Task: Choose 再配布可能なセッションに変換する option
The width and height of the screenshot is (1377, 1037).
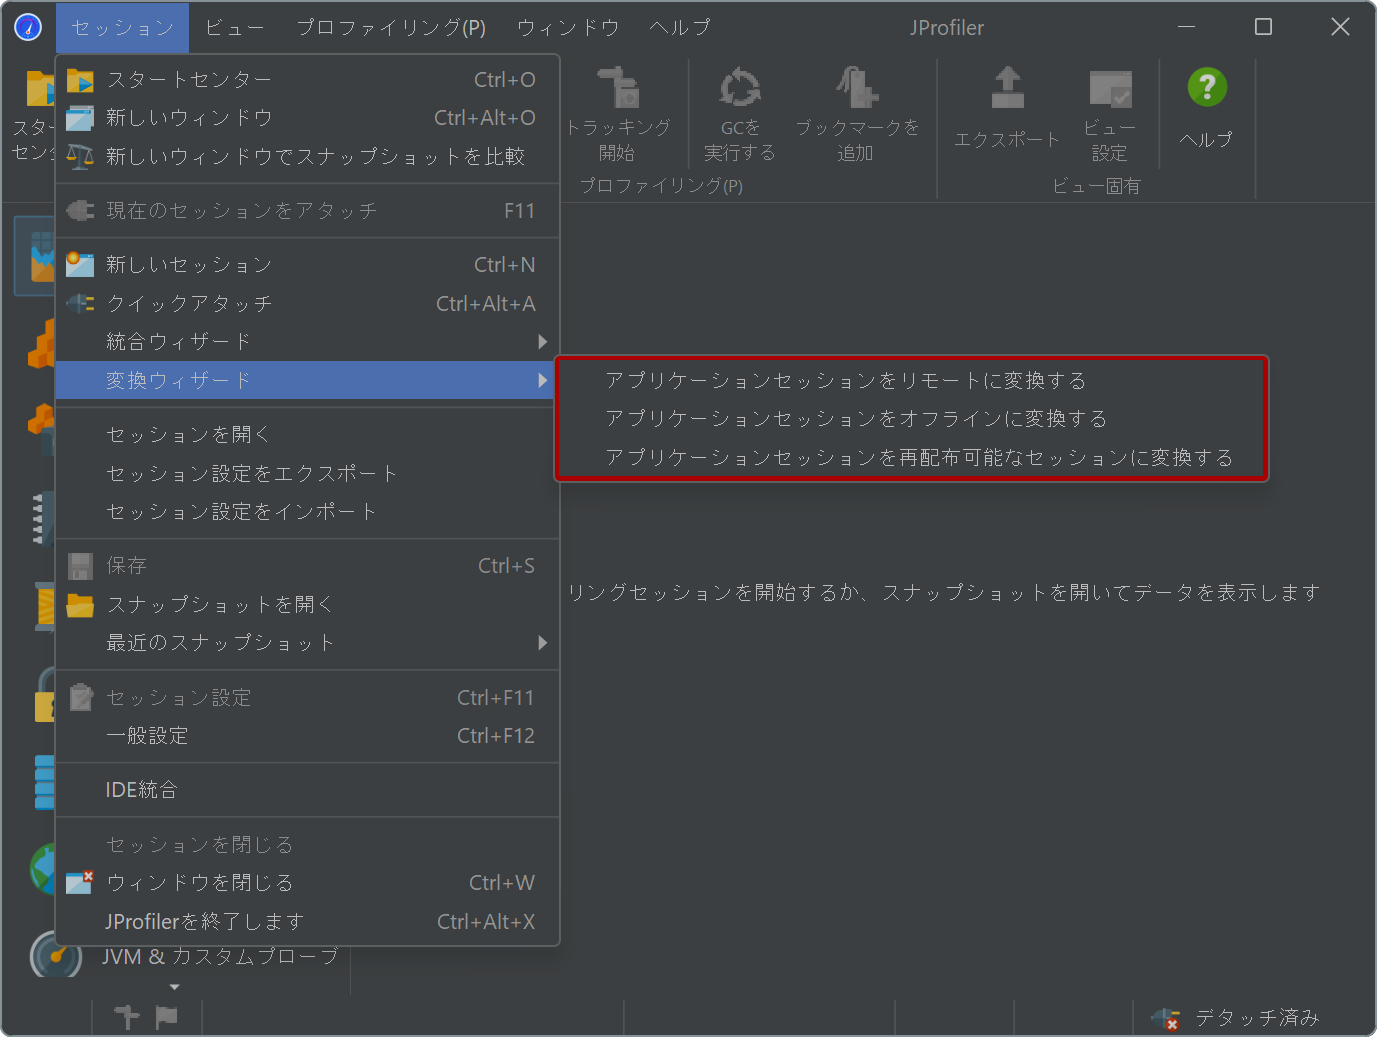Action: [912, 458]
